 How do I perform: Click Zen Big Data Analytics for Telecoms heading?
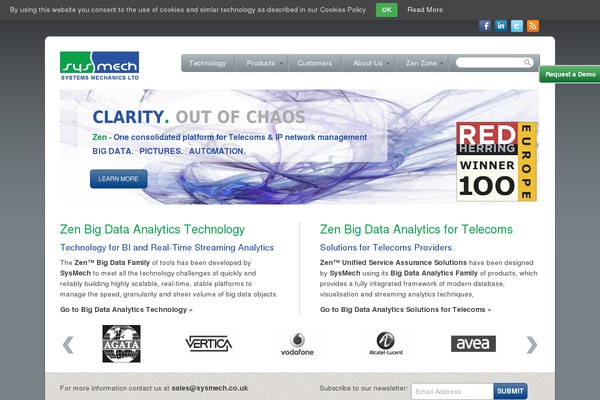[x=416, y=229]
